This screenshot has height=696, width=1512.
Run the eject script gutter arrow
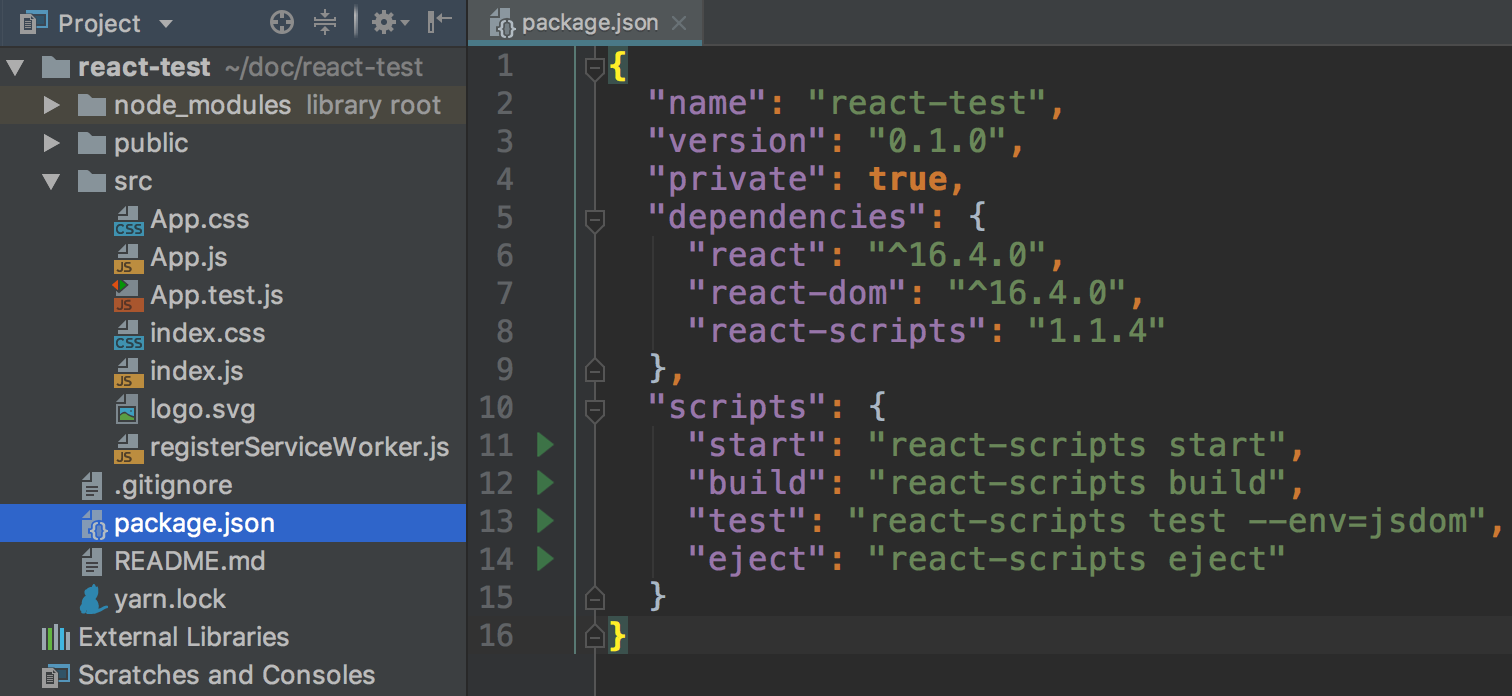tap(545, 559)
